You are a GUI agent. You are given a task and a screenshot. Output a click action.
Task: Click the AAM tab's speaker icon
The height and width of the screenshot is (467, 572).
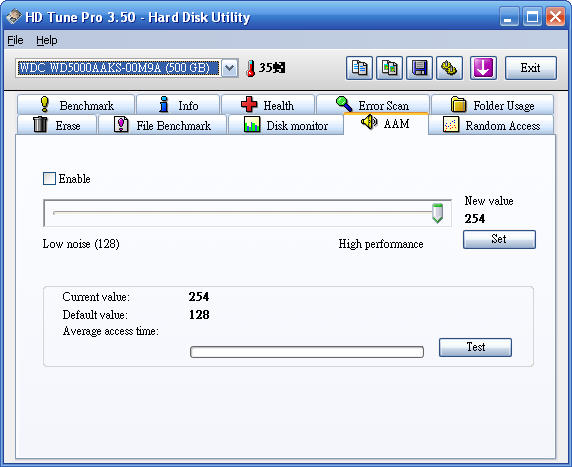tap(369, 122)
